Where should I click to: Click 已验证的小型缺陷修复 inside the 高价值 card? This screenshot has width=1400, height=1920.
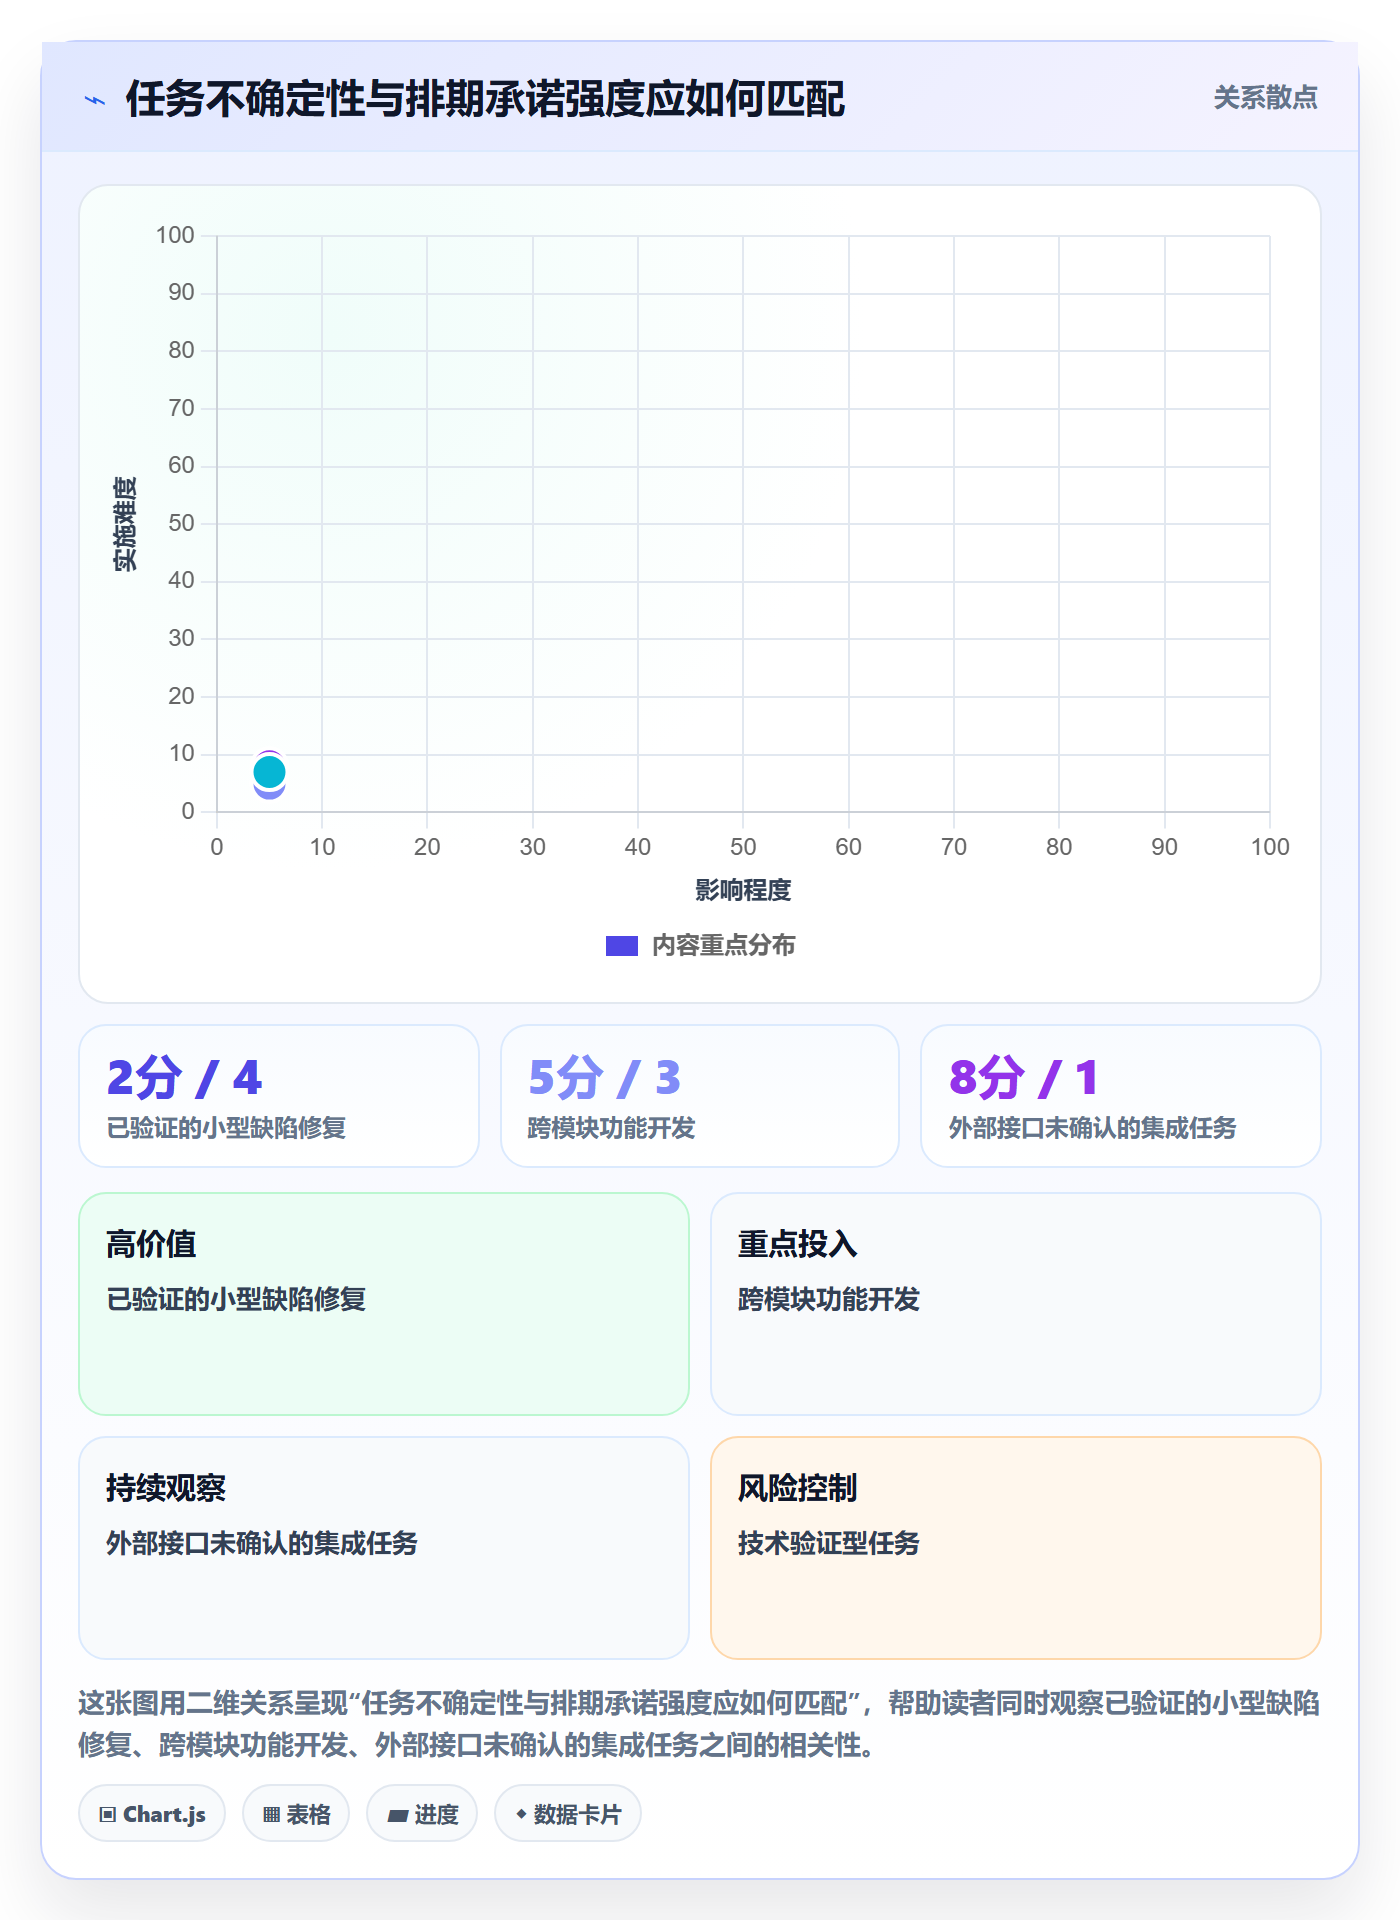pos(236,1299)
